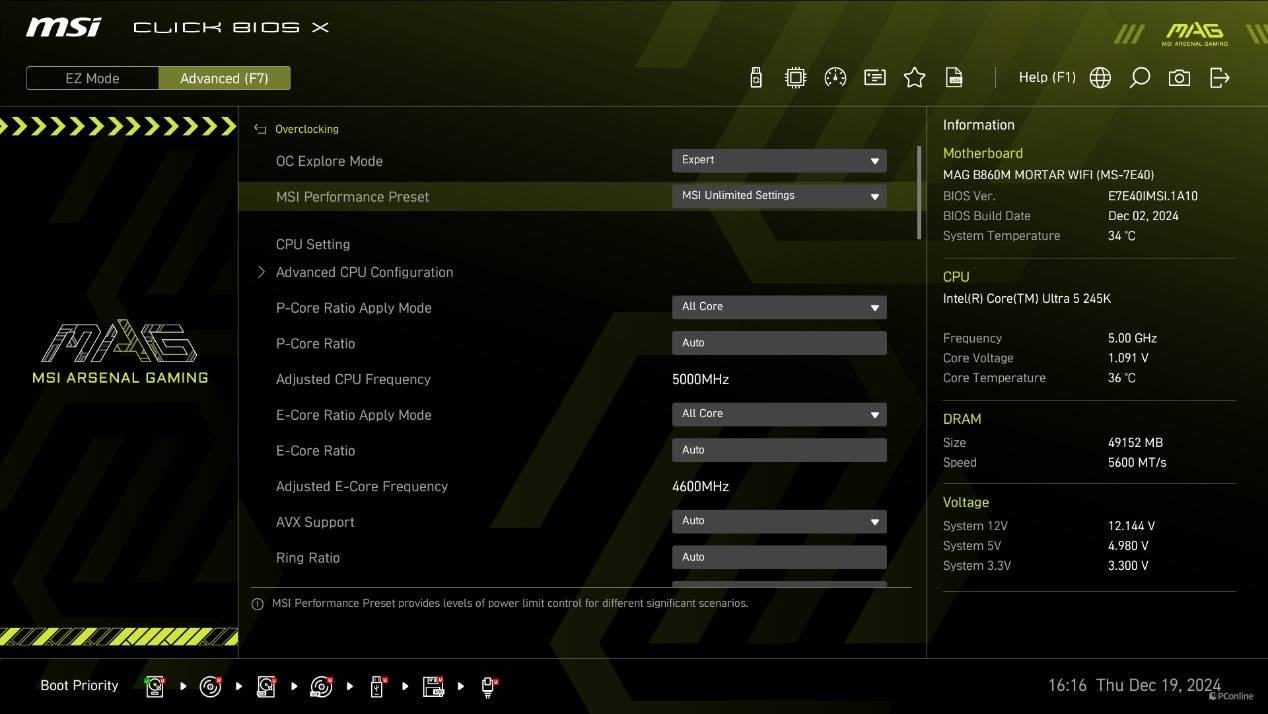Switch to EZ Mode

tap(92, 78)
